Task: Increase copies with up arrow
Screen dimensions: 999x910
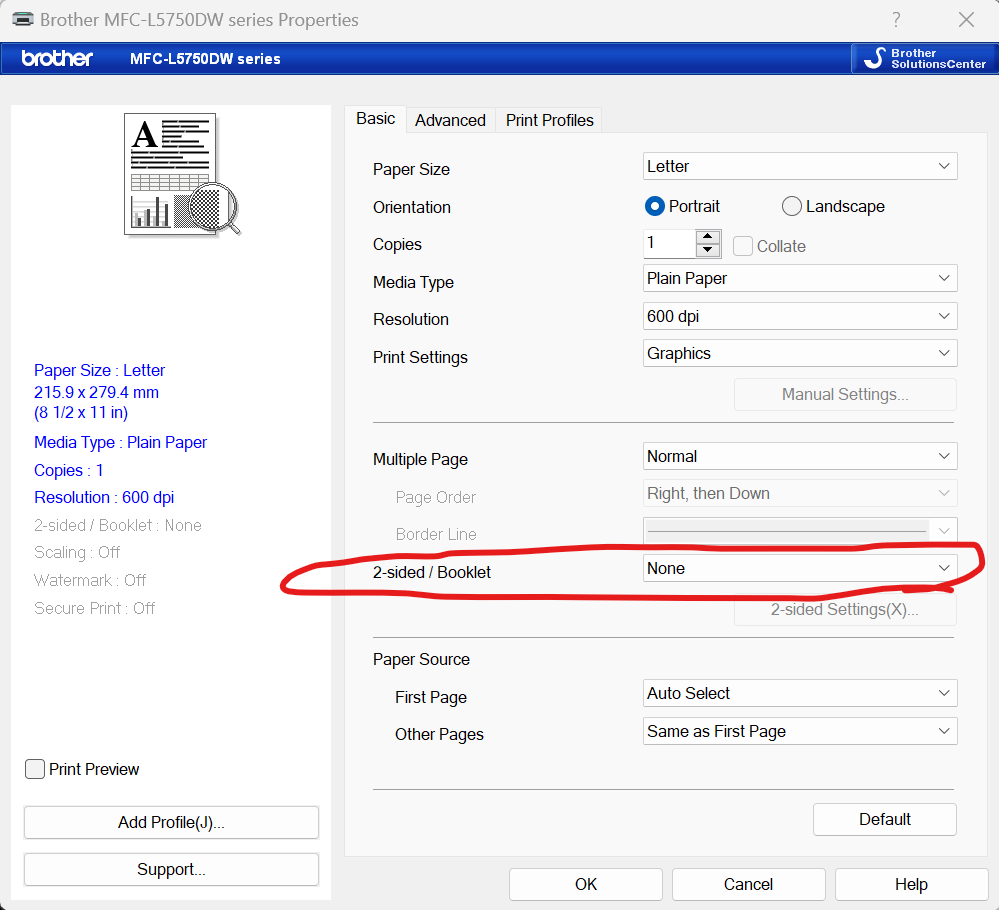Action: 708,236
